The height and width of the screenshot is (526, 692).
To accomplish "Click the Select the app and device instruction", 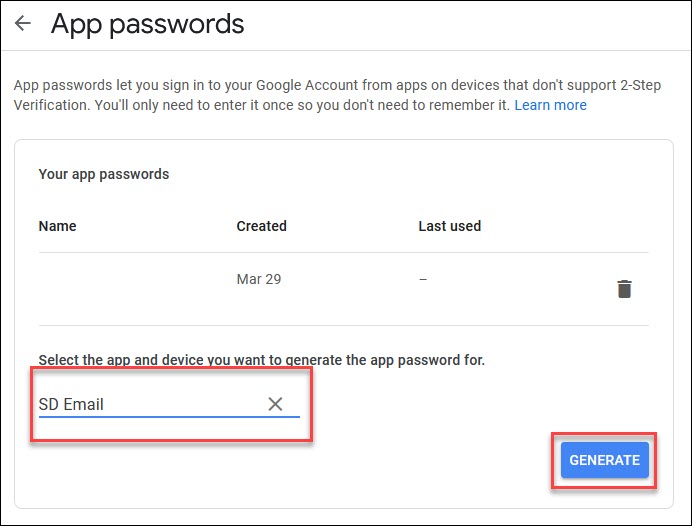I will (261, 360).
